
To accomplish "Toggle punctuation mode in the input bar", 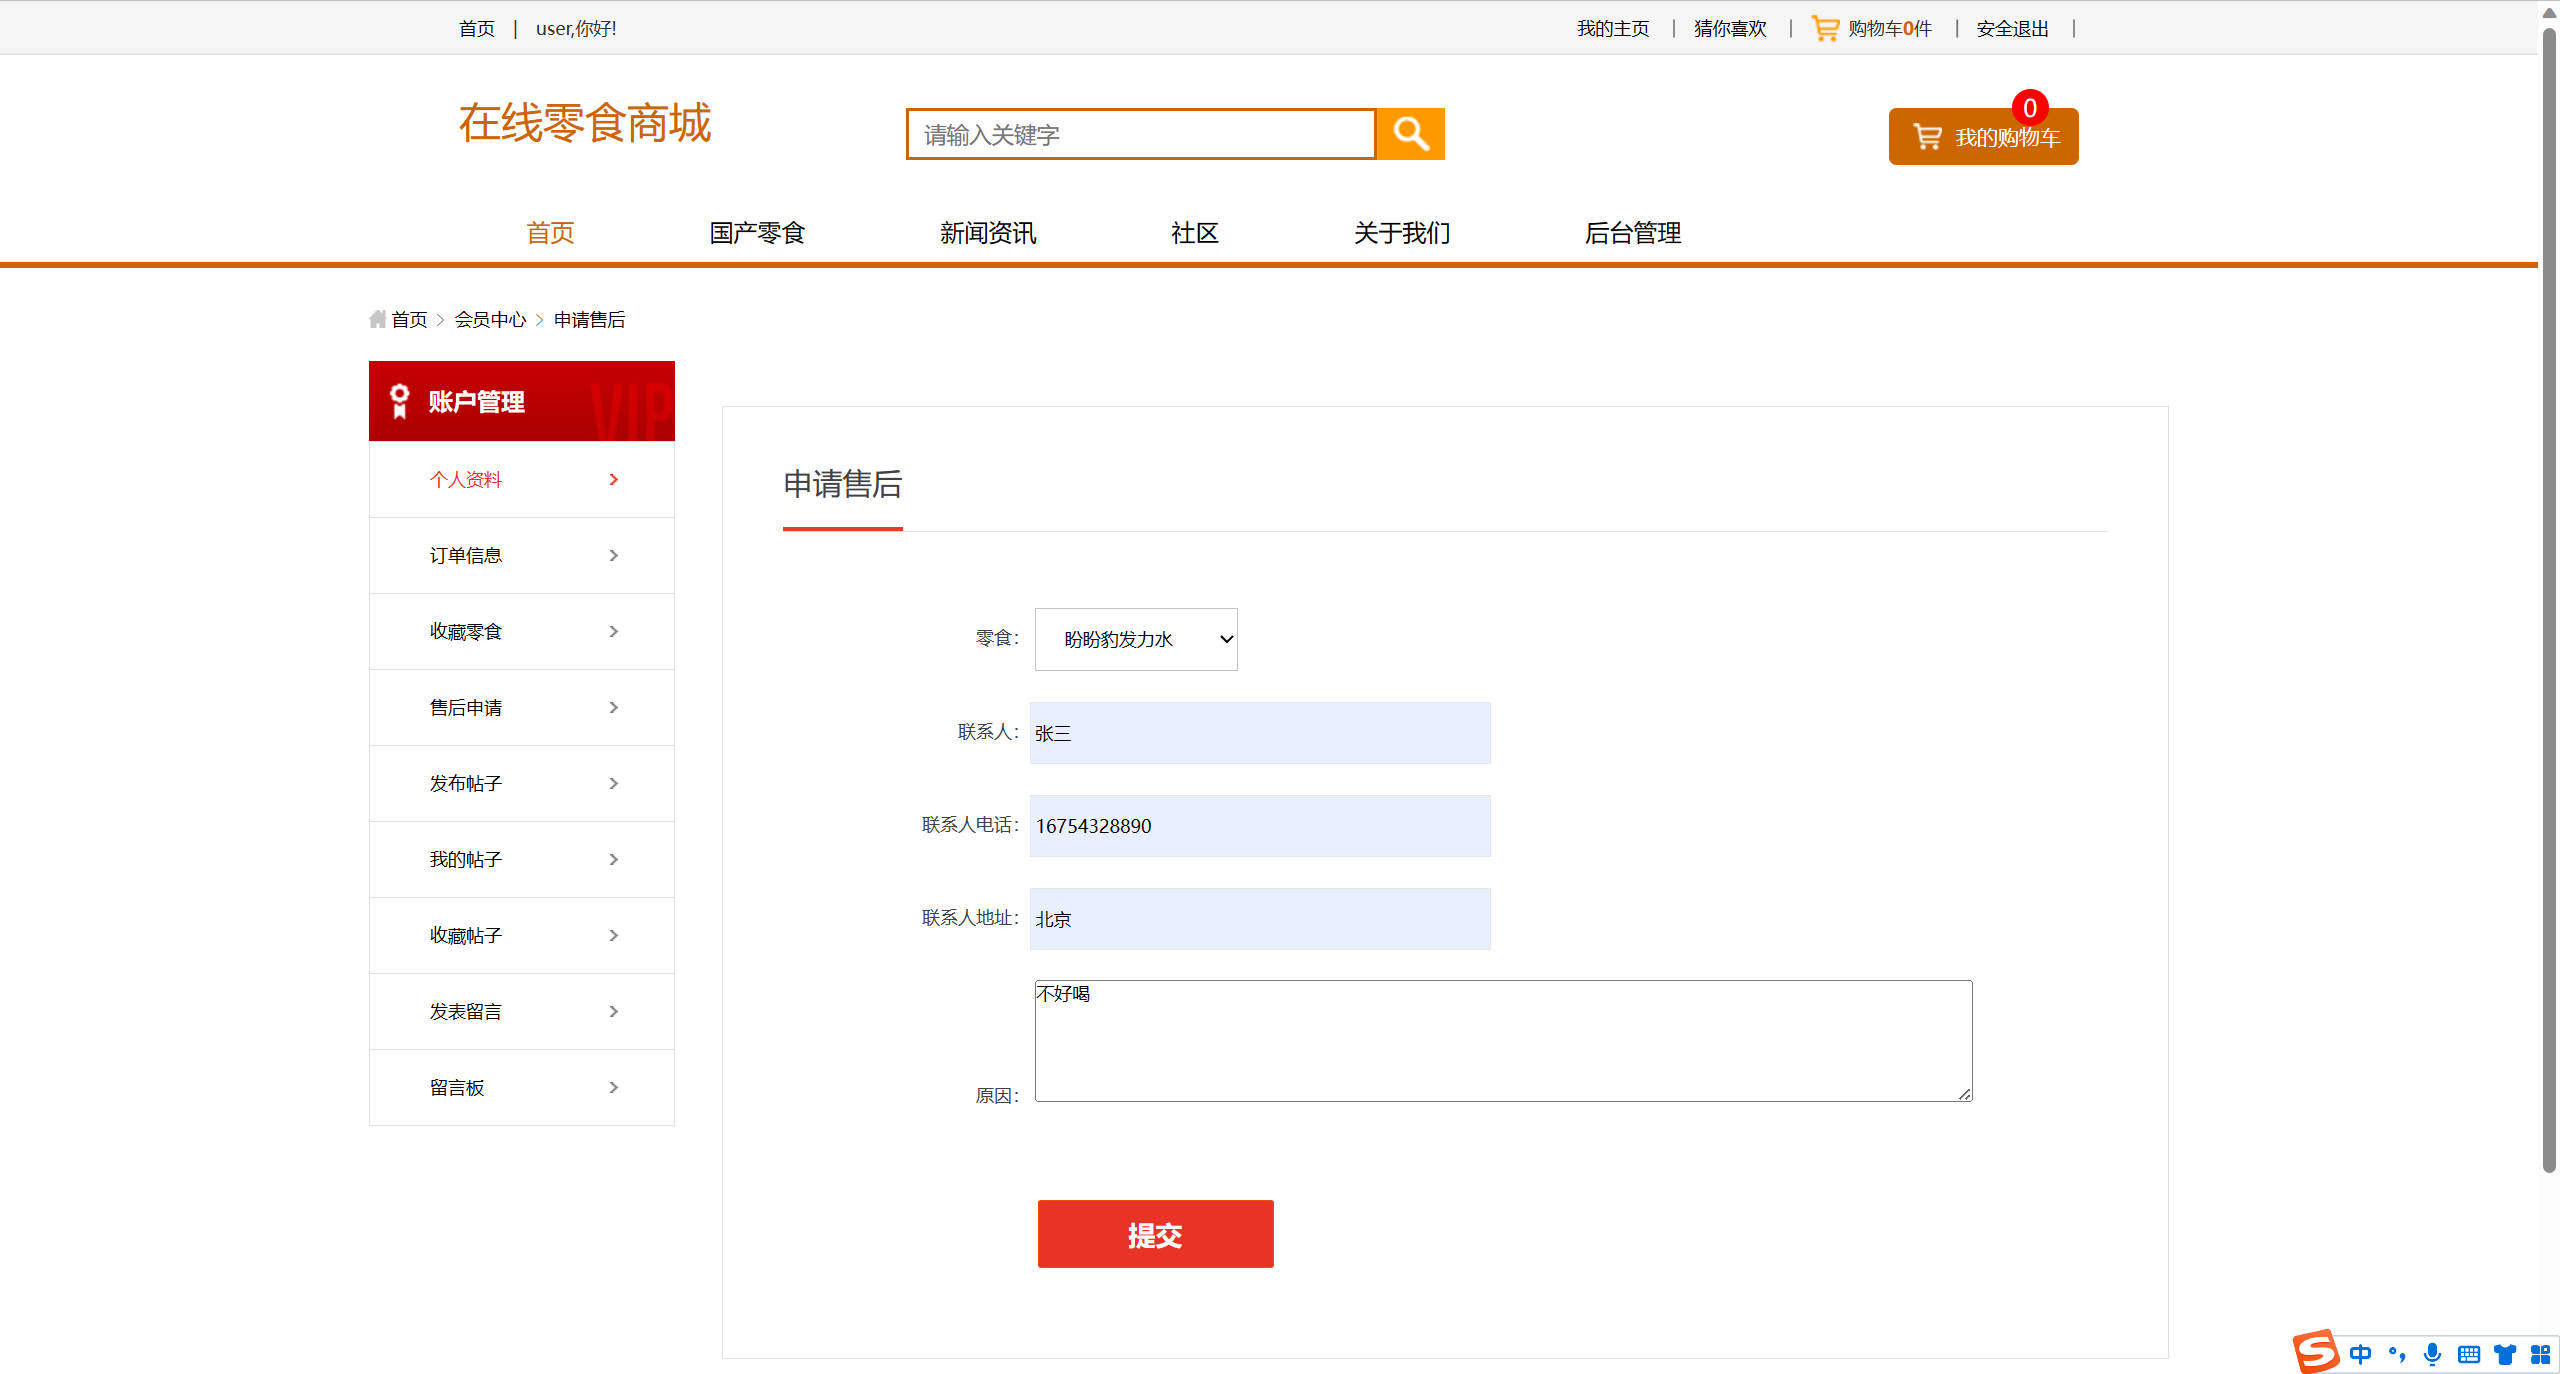I will [x=2395, y=1354].
